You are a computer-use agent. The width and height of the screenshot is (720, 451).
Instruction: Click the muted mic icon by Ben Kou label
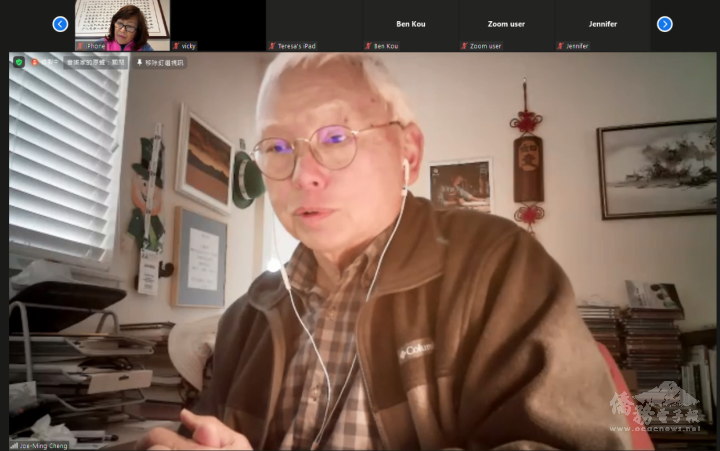pyautogui.click(x=368, y=46)
